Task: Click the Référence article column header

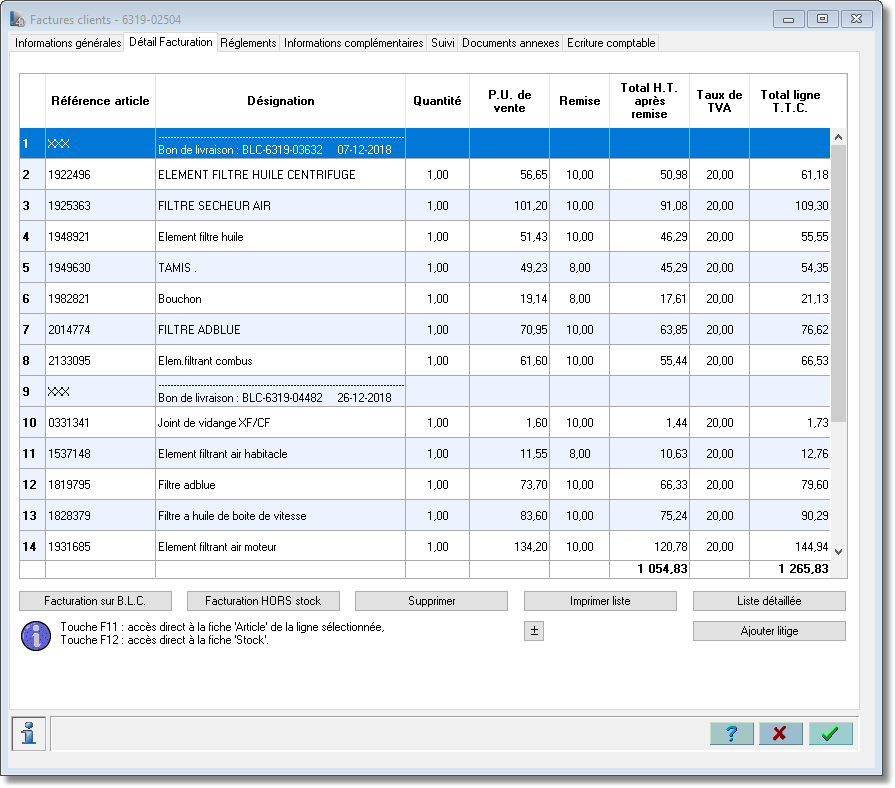Action: (100, 101)
